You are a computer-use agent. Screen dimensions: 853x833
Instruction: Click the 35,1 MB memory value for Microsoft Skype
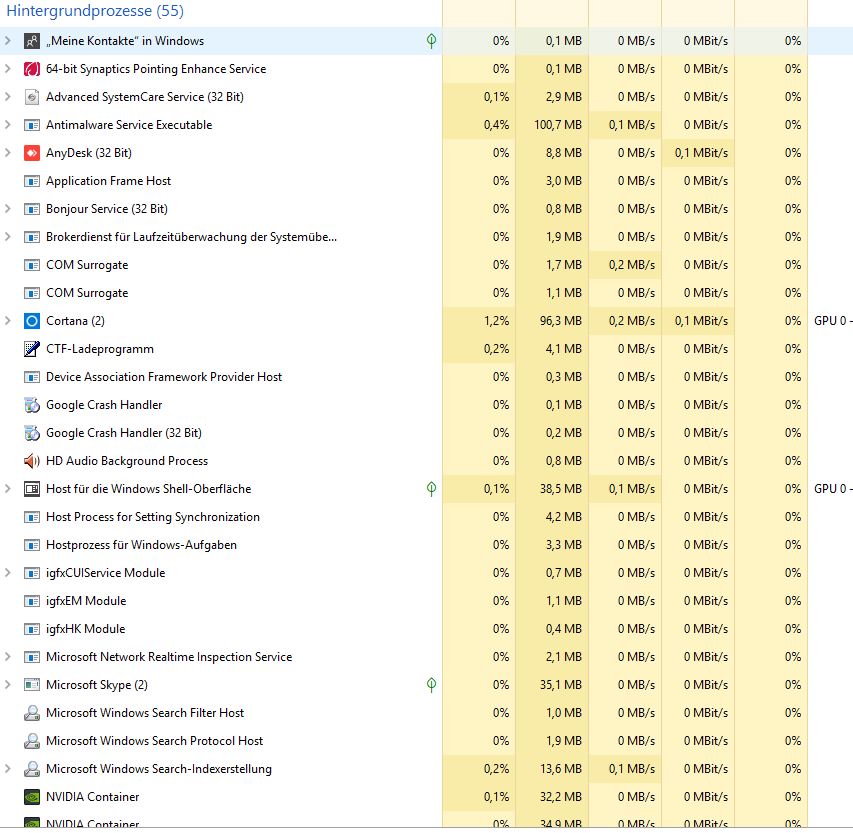tap(560, 685)
